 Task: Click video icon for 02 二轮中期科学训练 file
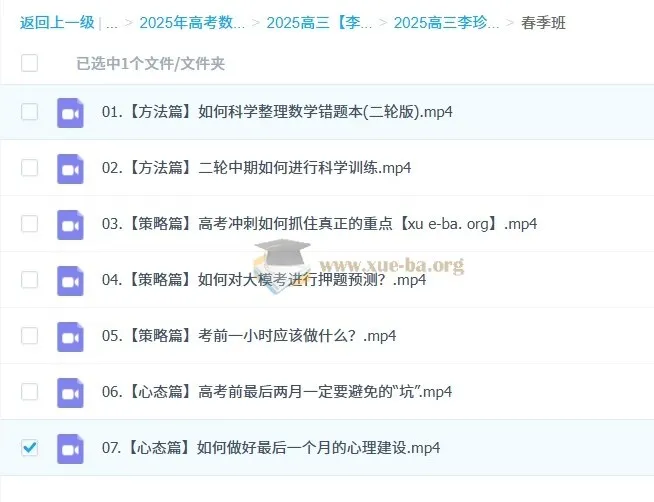[70, 169]
